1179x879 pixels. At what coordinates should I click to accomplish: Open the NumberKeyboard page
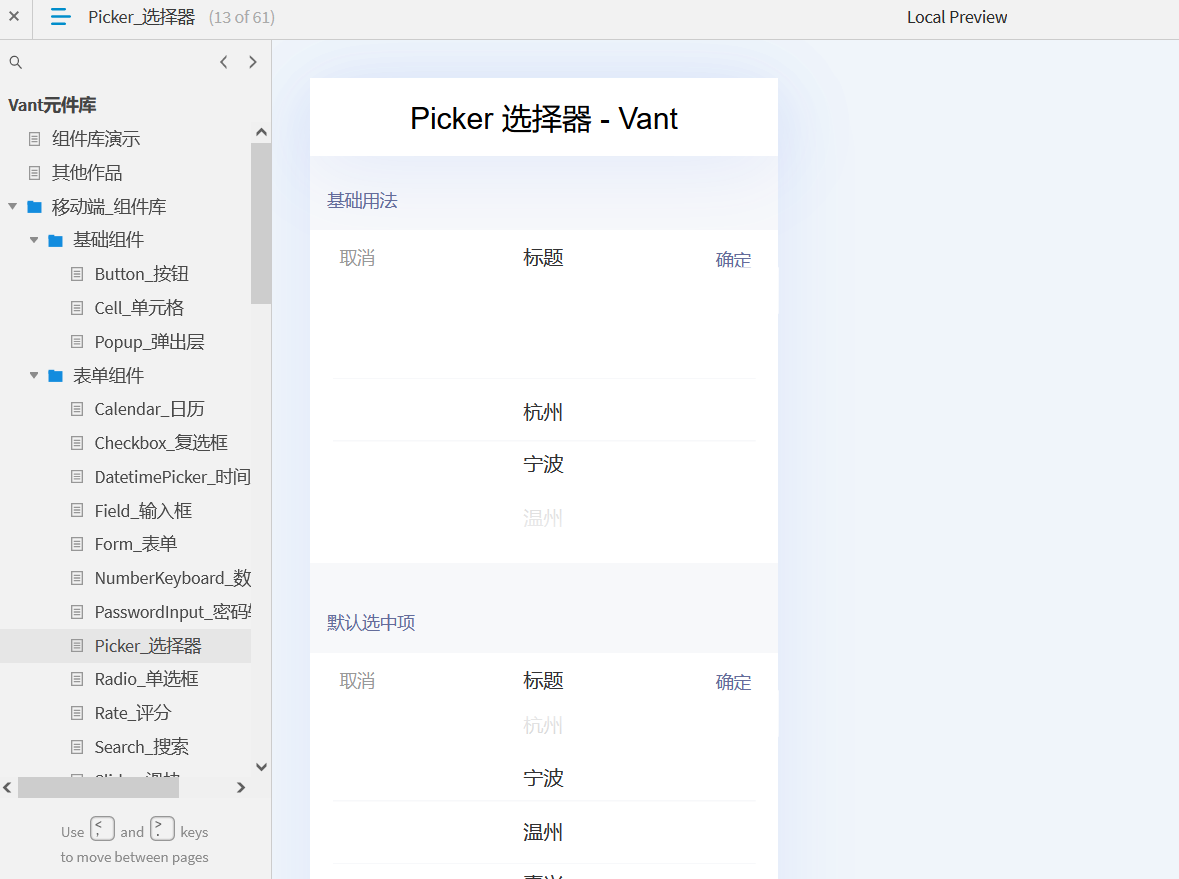tap(173, 578)
